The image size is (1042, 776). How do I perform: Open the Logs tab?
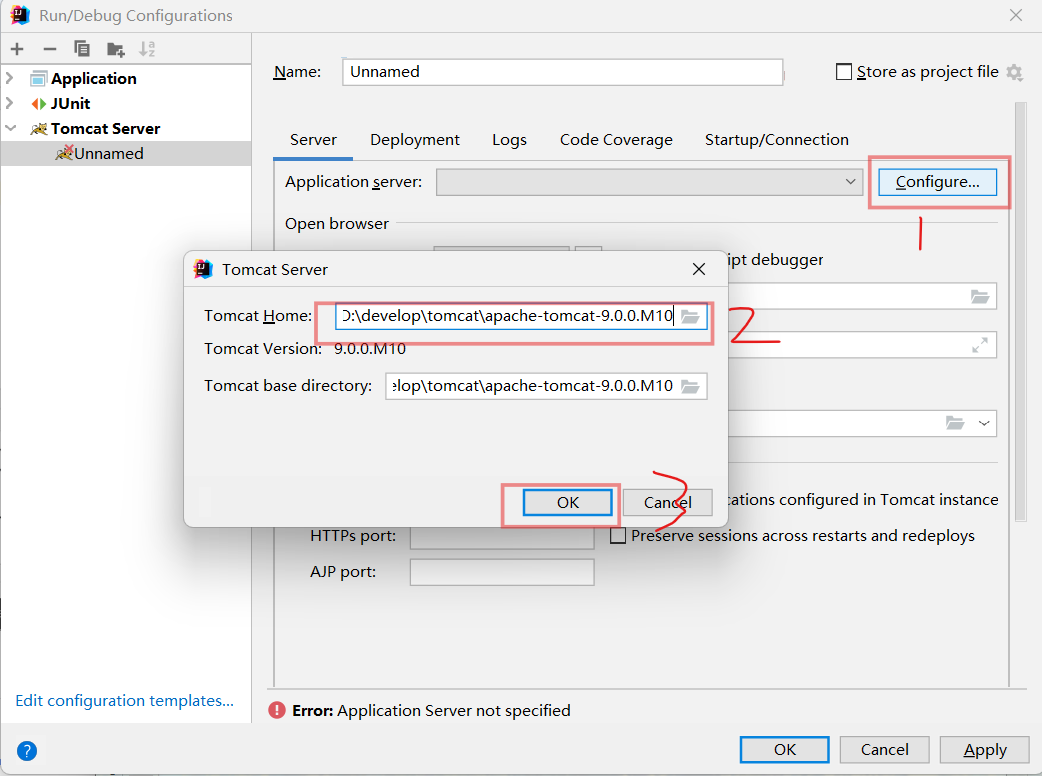(509, 140)
